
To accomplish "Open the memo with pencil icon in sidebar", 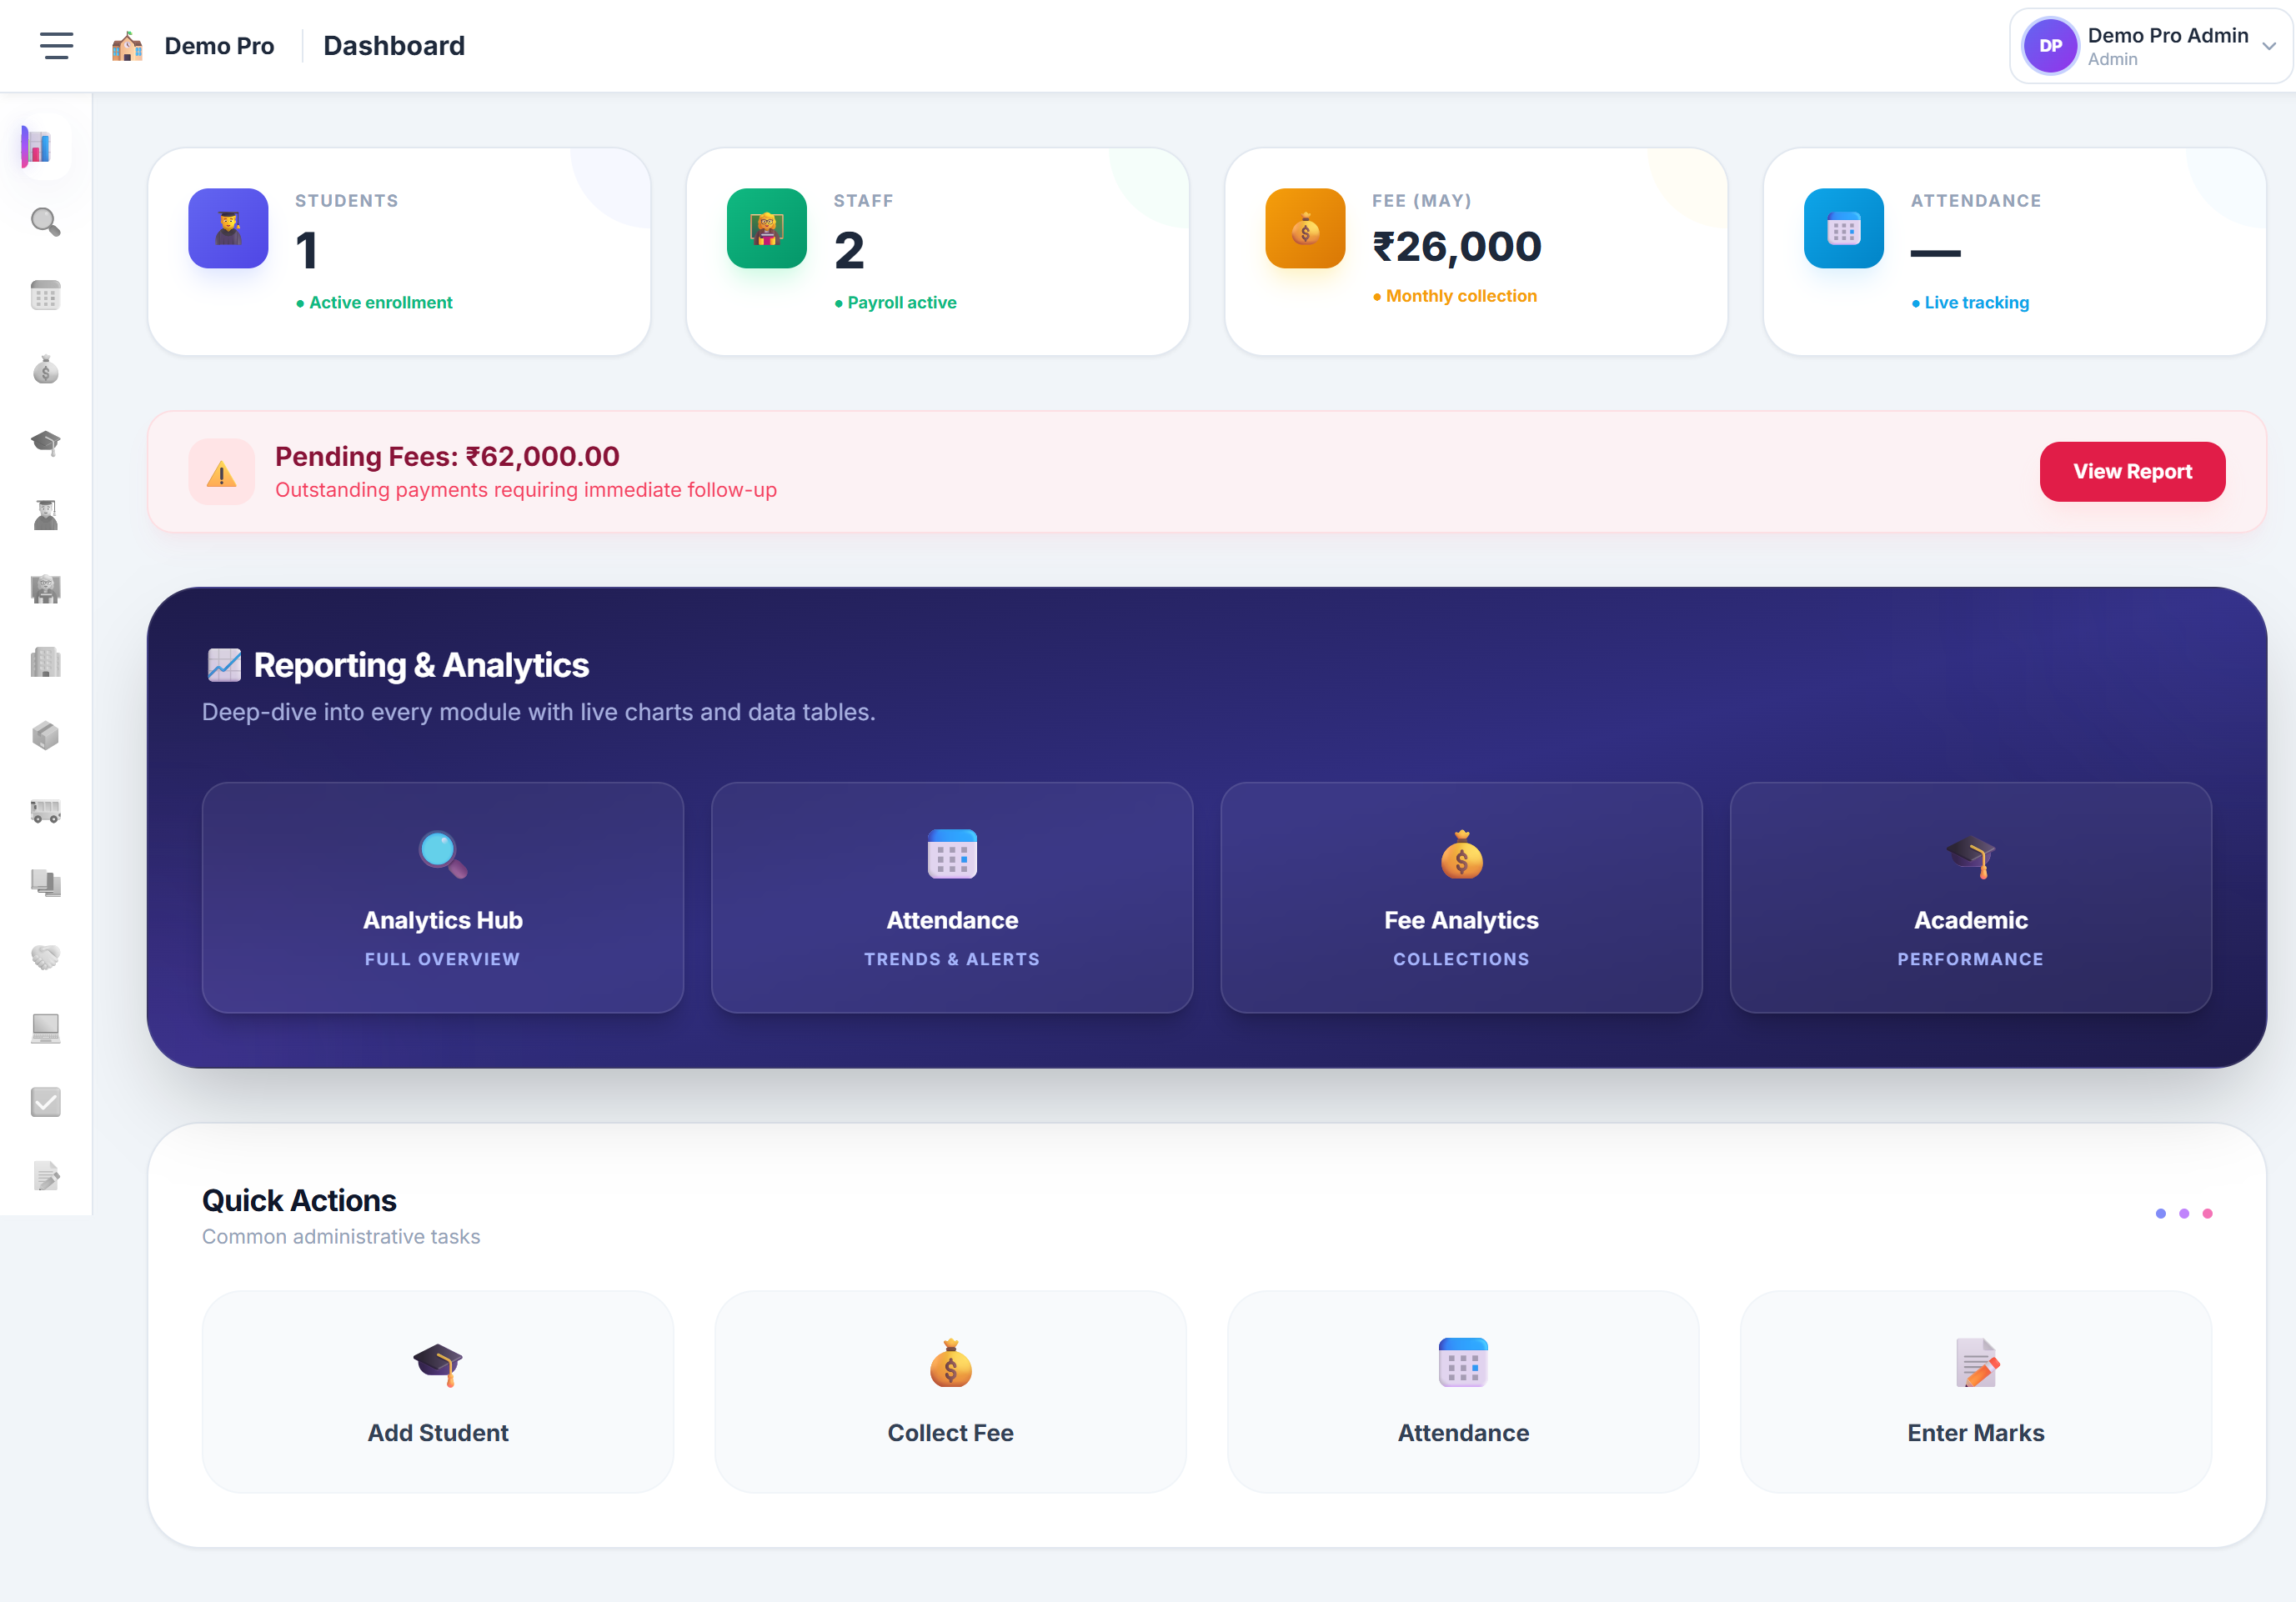I will click(45, 1176).
